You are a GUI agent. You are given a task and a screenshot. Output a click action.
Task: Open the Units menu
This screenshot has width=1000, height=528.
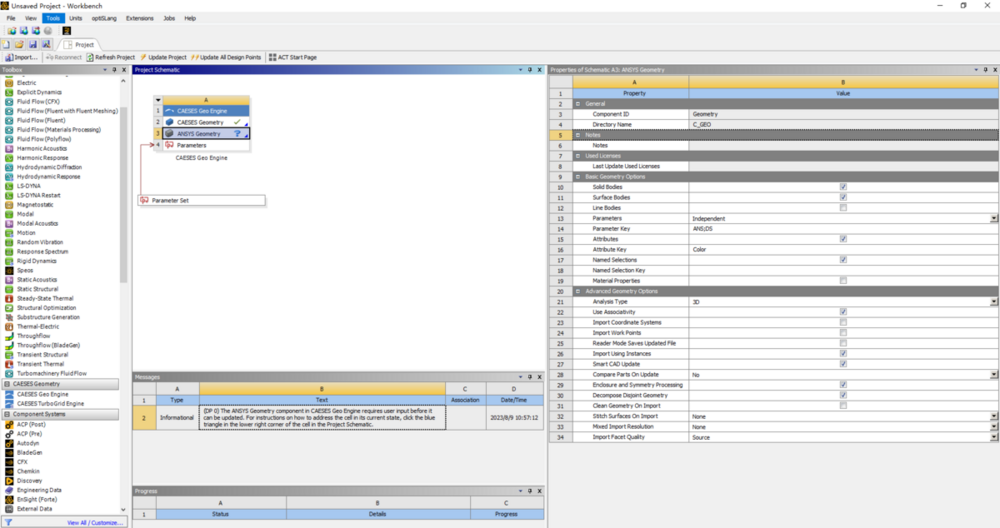pos(75,18)
